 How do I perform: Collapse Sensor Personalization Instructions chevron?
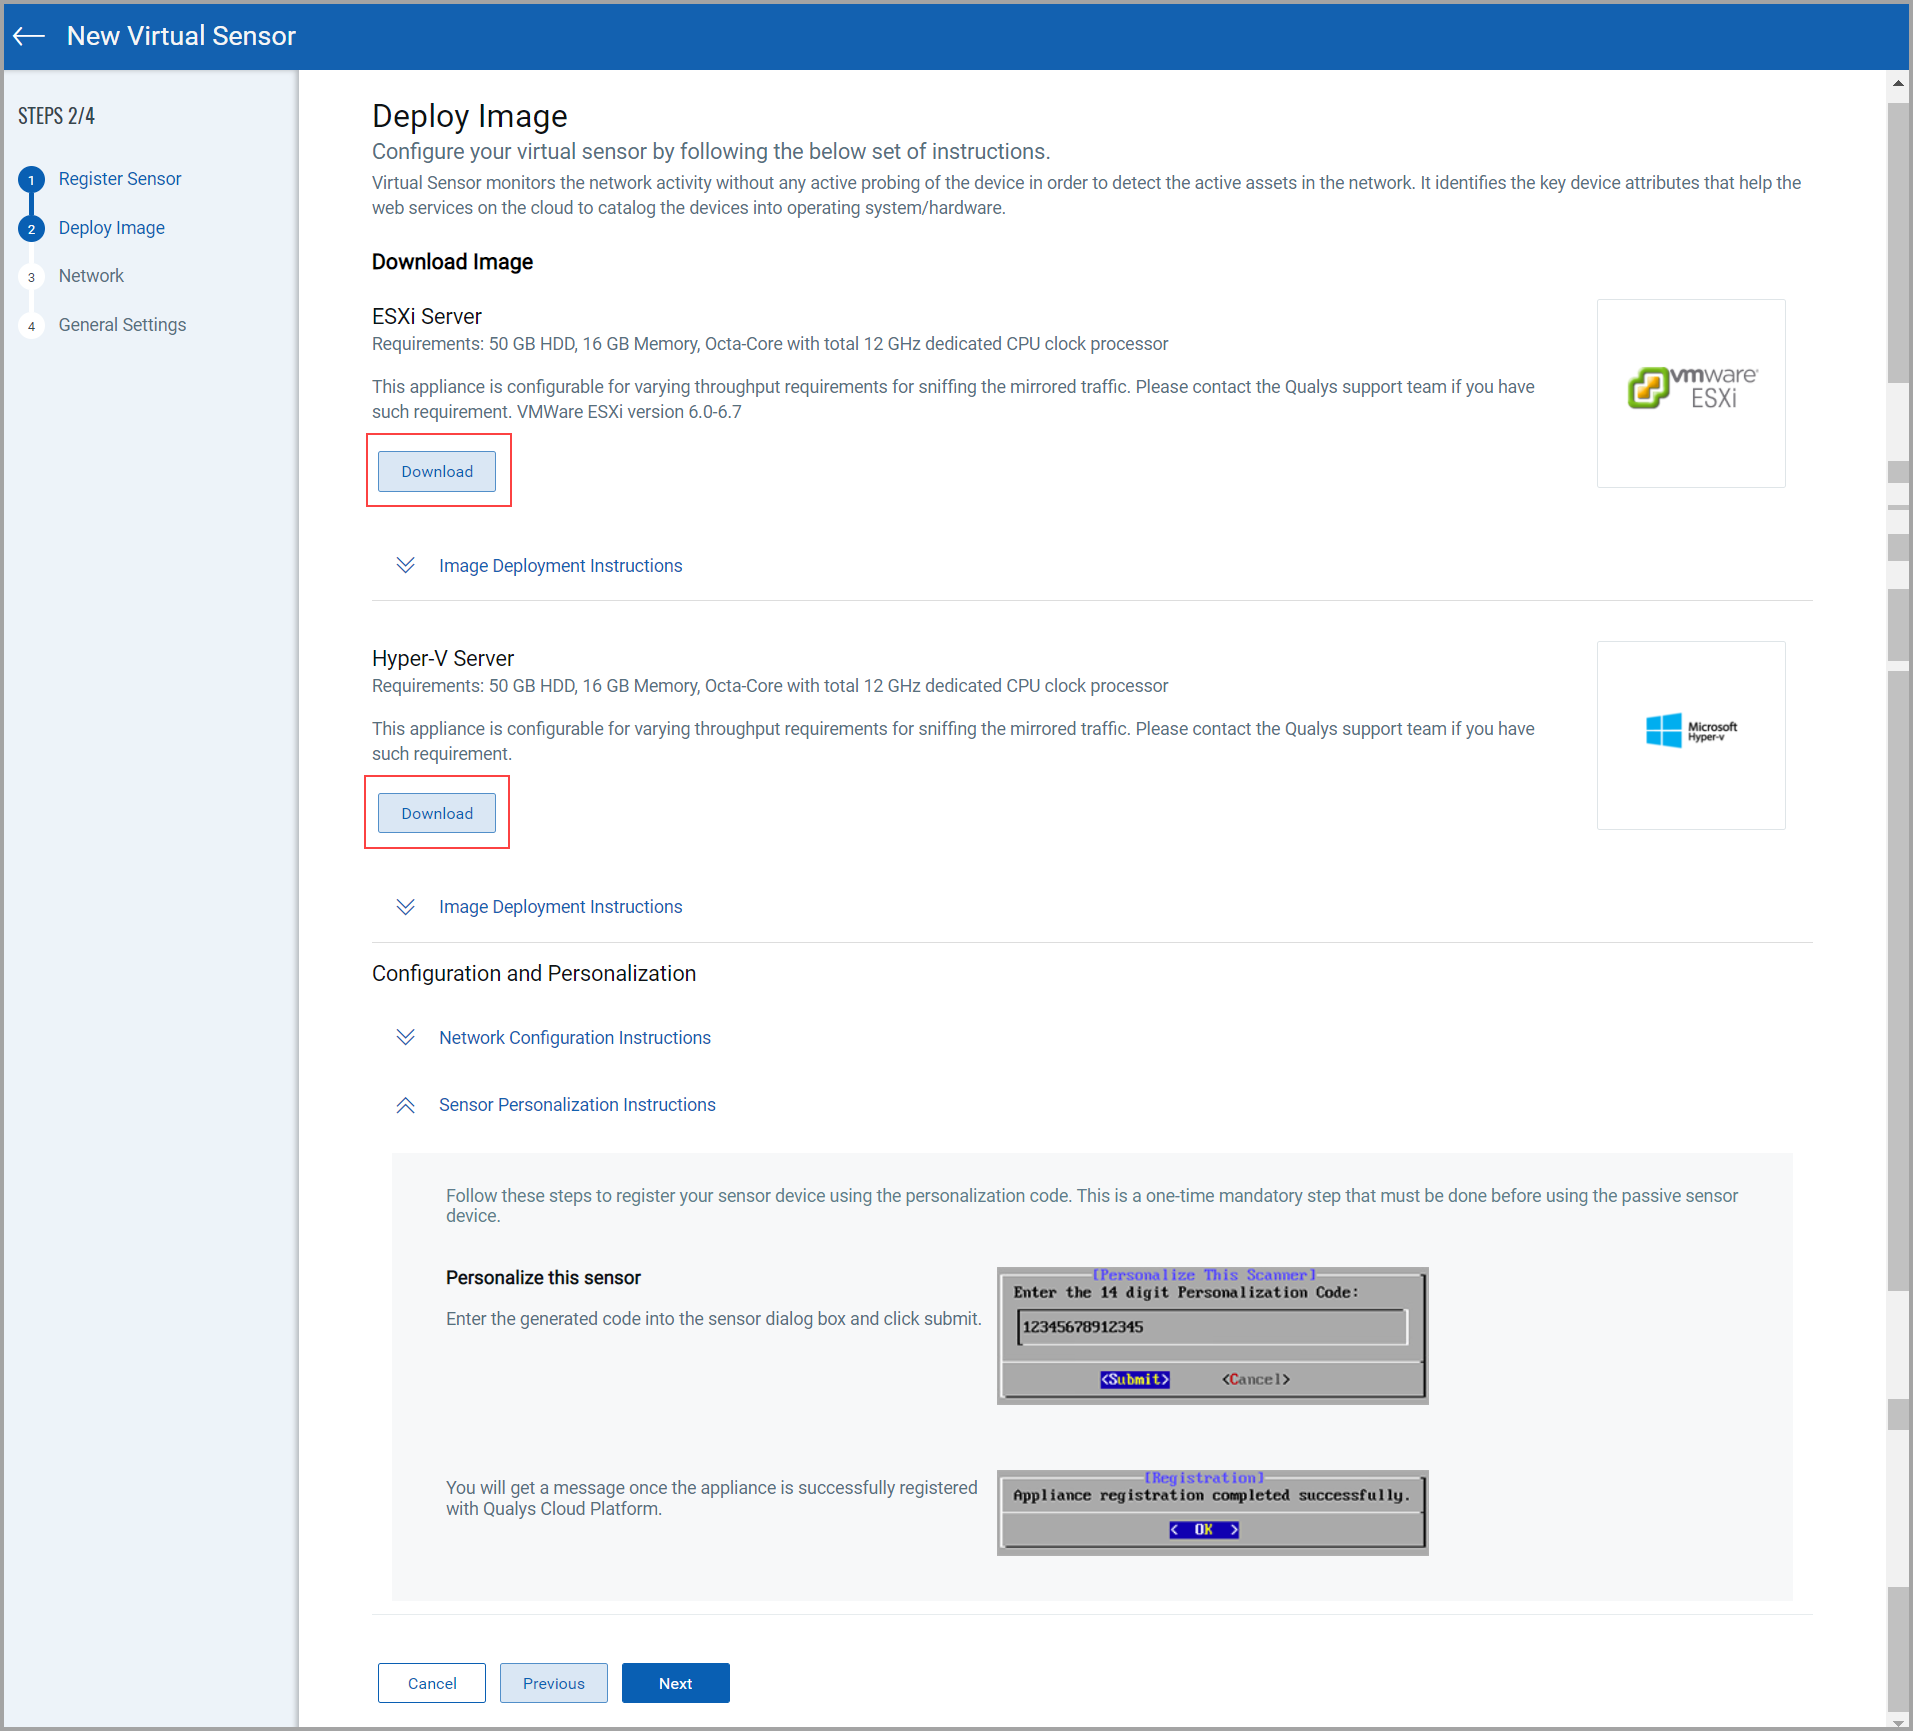[405, 1105]
